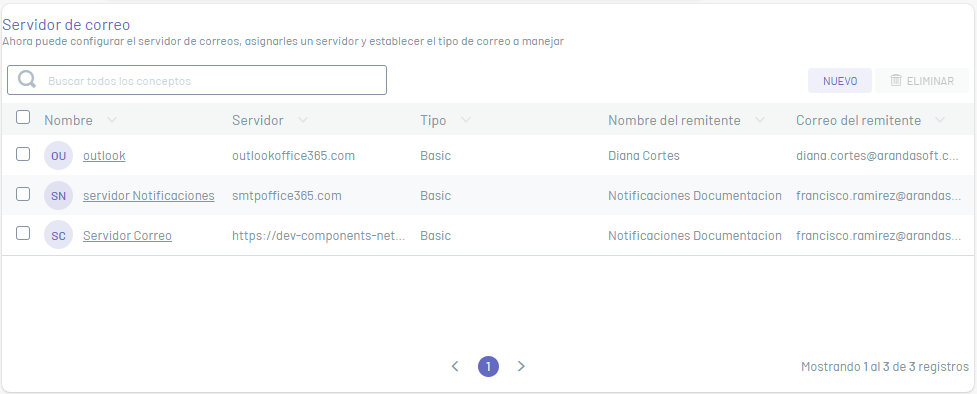Click the NUEVO button

click(840, 81)
